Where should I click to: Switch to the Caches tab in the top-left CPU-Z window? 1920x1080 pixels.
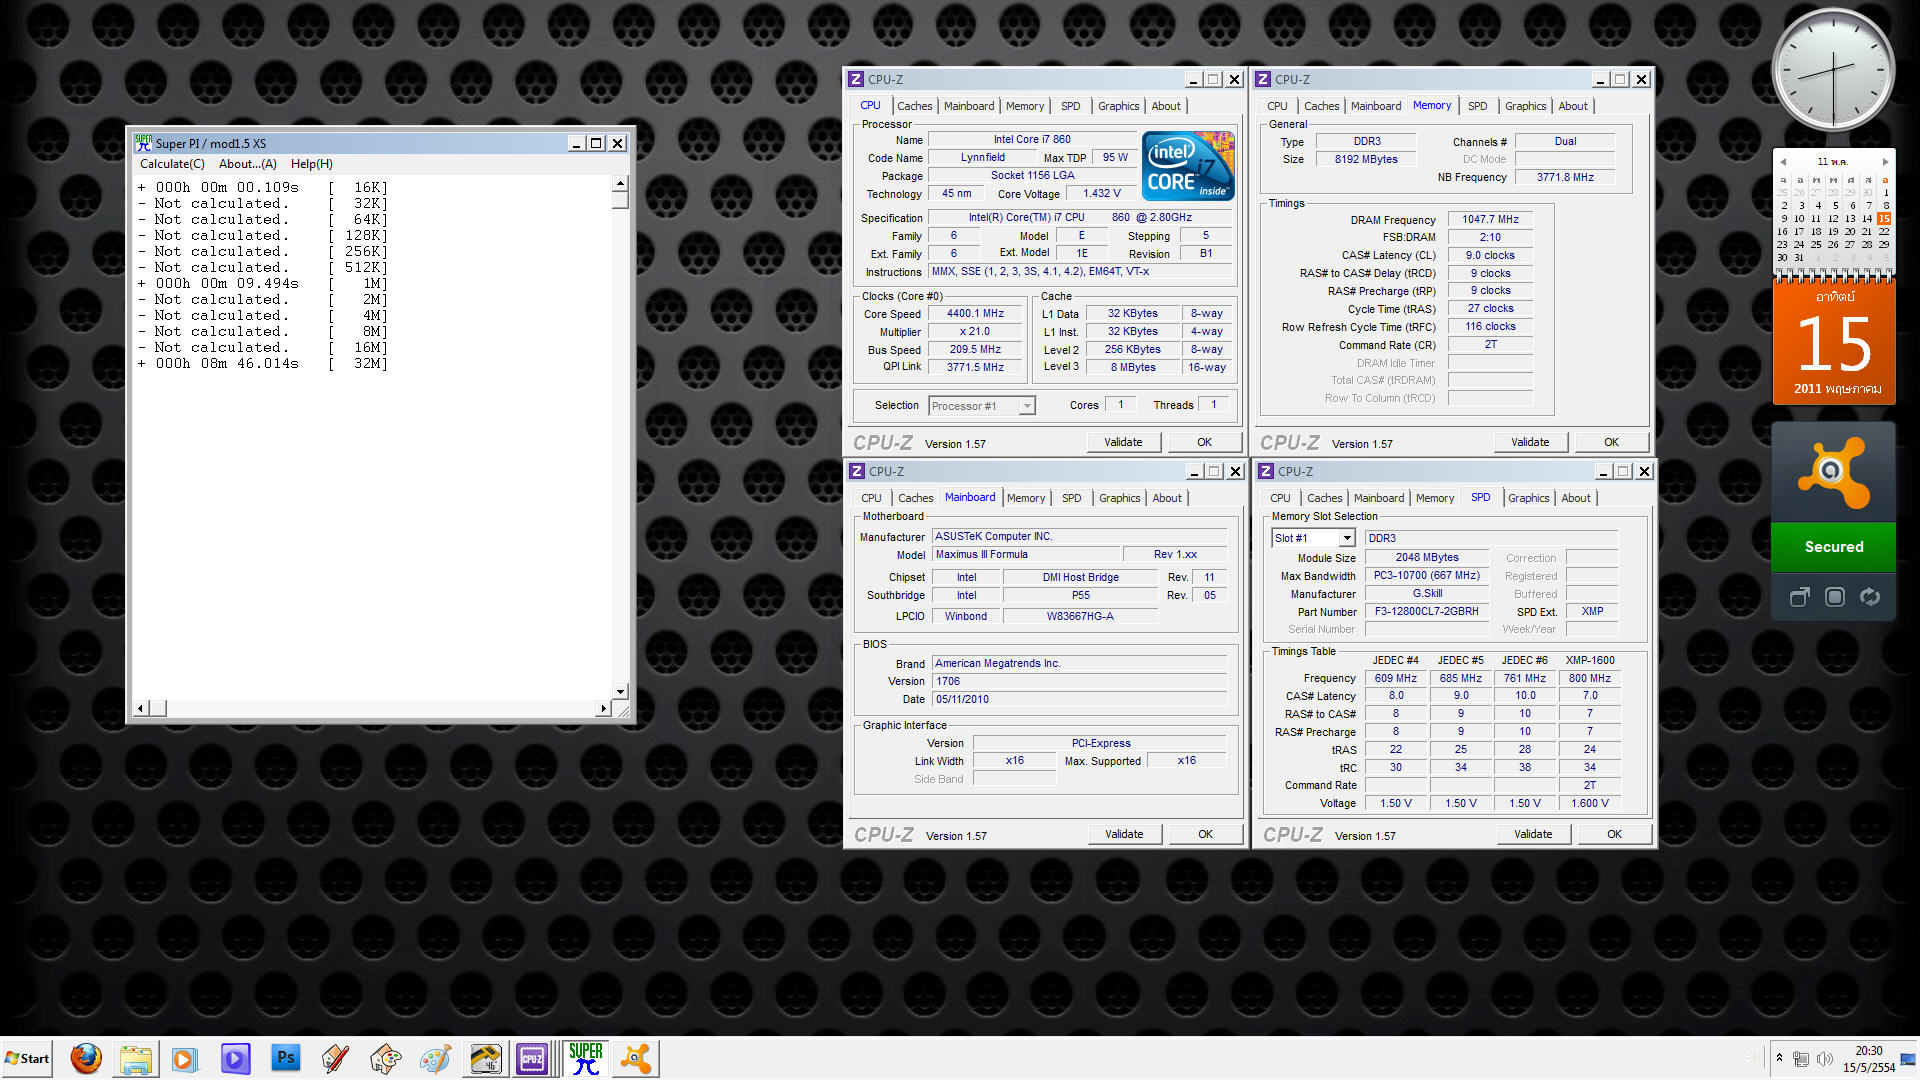(914, 106)
